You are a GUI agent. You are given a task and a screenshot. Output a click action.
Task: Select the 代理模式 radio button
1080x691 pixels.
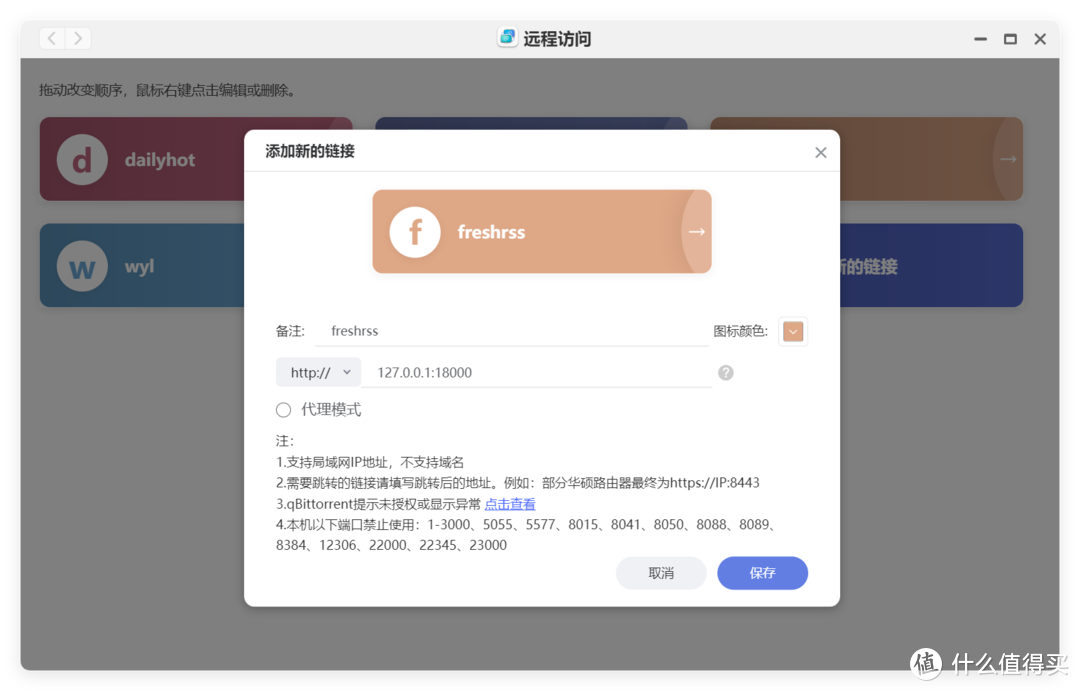(282, 409)
